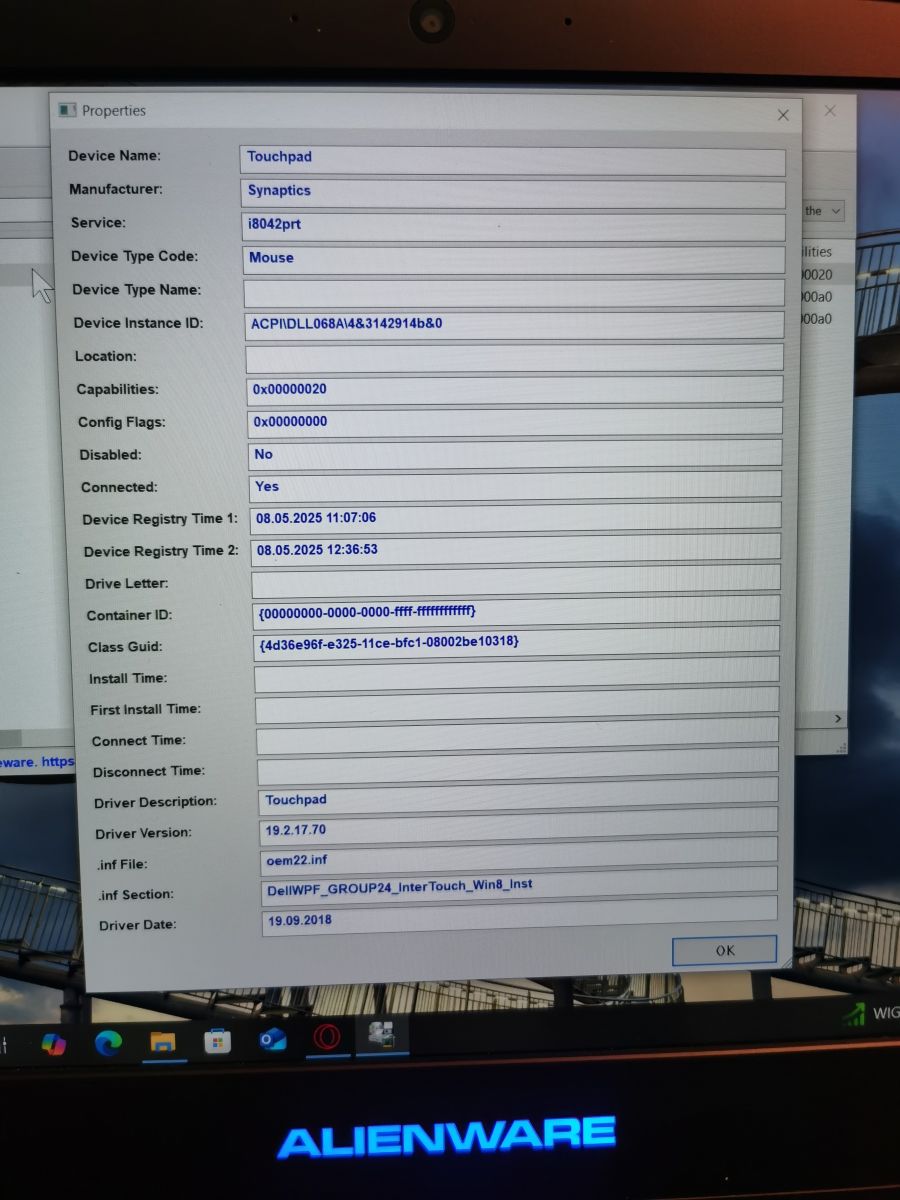900x1200 pixels.
Task: Click the 'Device Name:' label
Action: (x=114, y=156)
